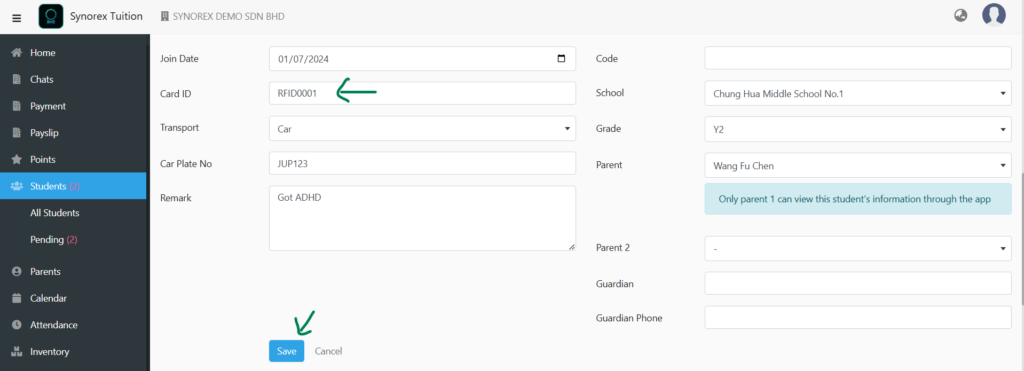
Task: Open the School dropdown list
Action: point(857,93)
